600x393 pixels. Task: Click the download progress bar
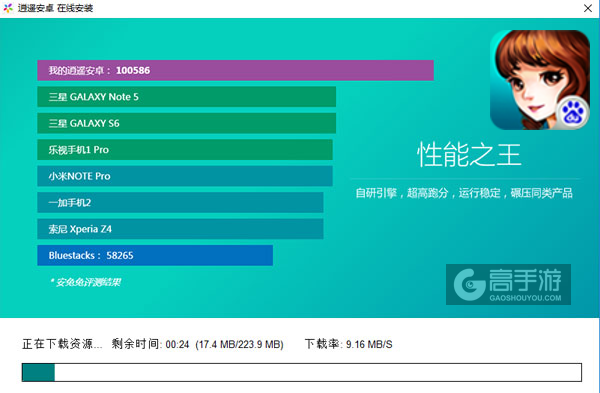[x=302, y=372]
